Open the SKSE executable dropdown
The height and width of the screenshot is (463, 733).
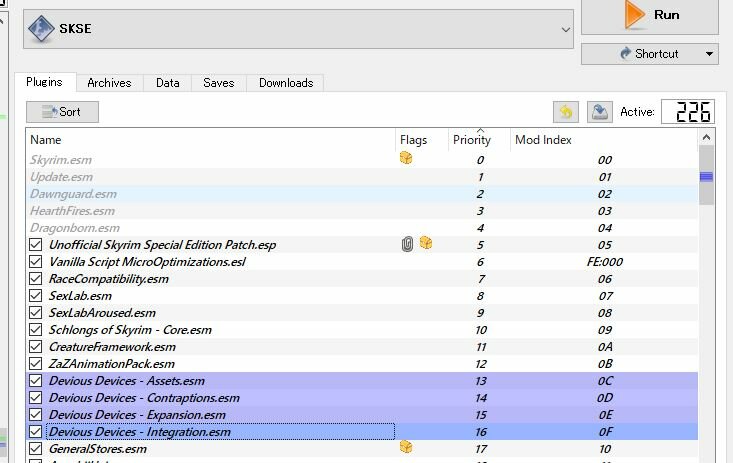pos(565,29)
